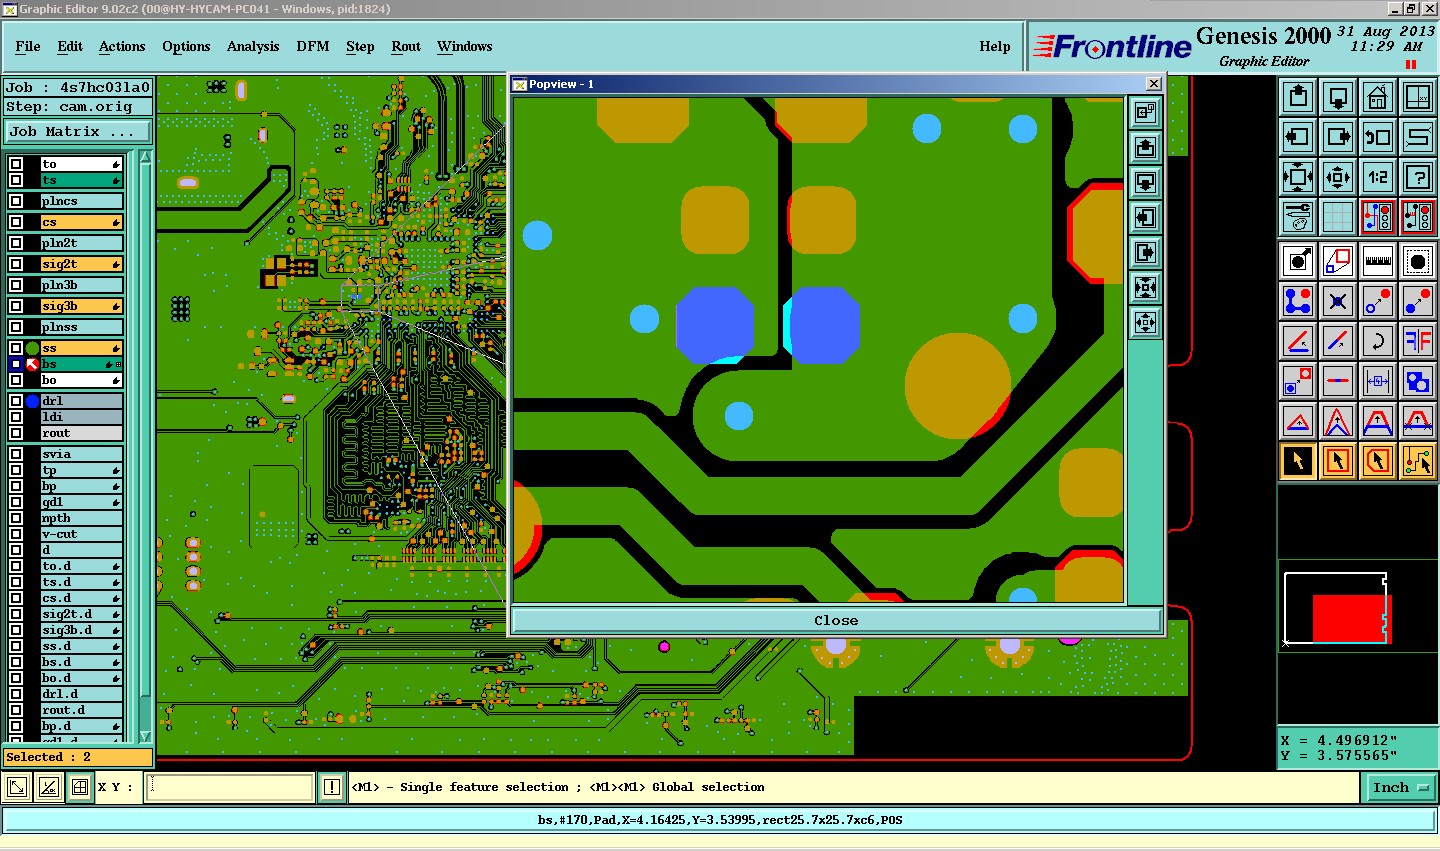This screenshot has height=851, width=1440.
Task: Click the mirror F flip icon
Action: pyautogui.click(x=1418, y=341)
